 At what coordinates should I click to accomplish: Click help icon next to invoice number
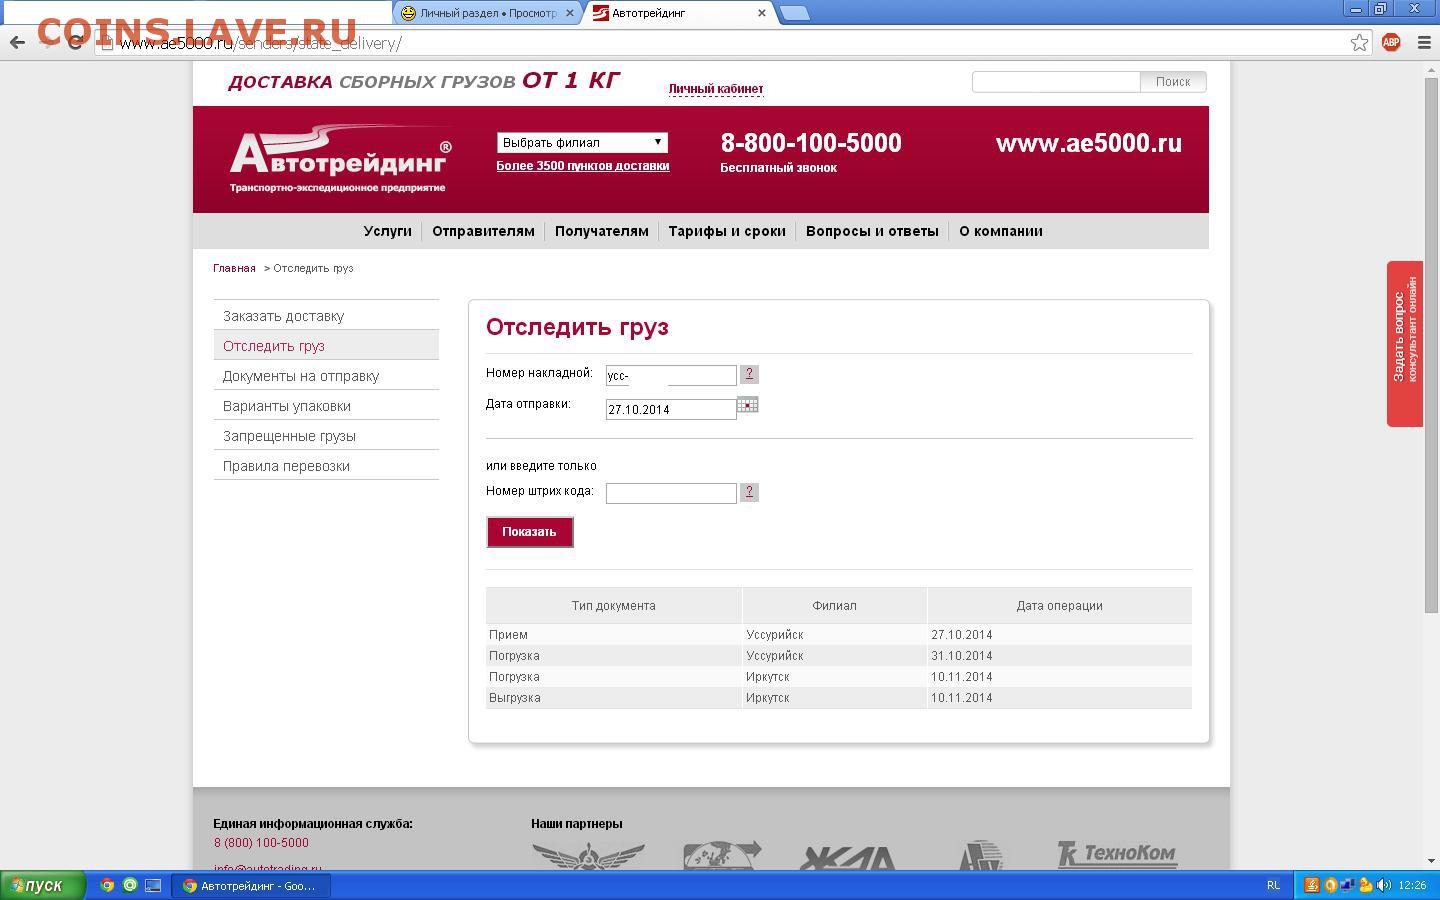(x=749, y=374)
